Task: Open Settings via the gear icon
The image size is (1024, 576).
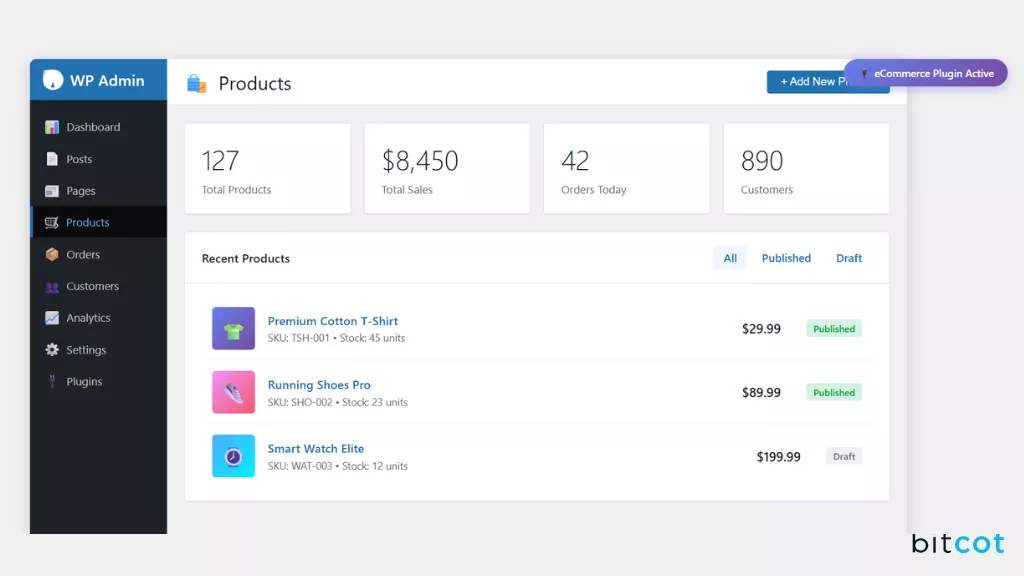Action: (53, 349)
